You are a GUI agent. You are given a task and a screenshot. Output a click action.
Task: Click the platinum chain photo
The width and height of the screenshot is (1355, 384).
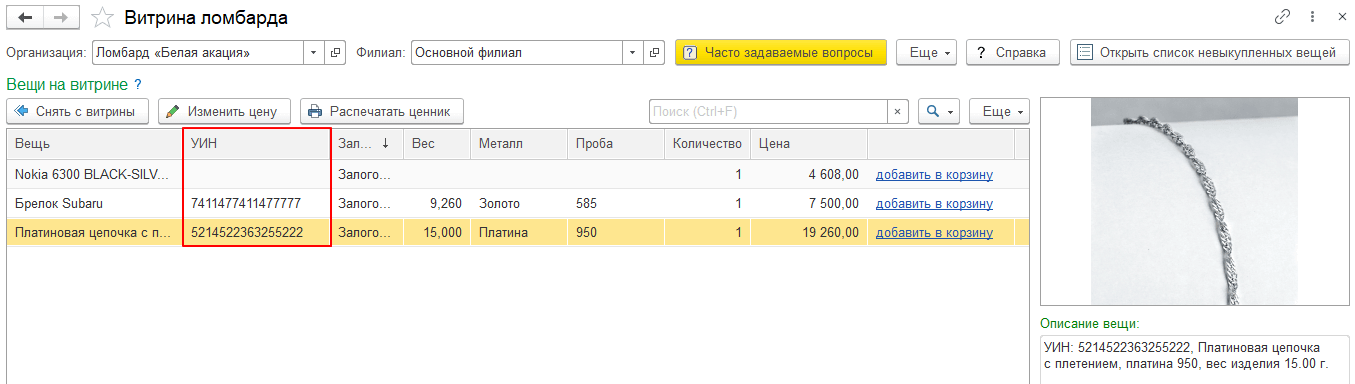coord(1194,201)
